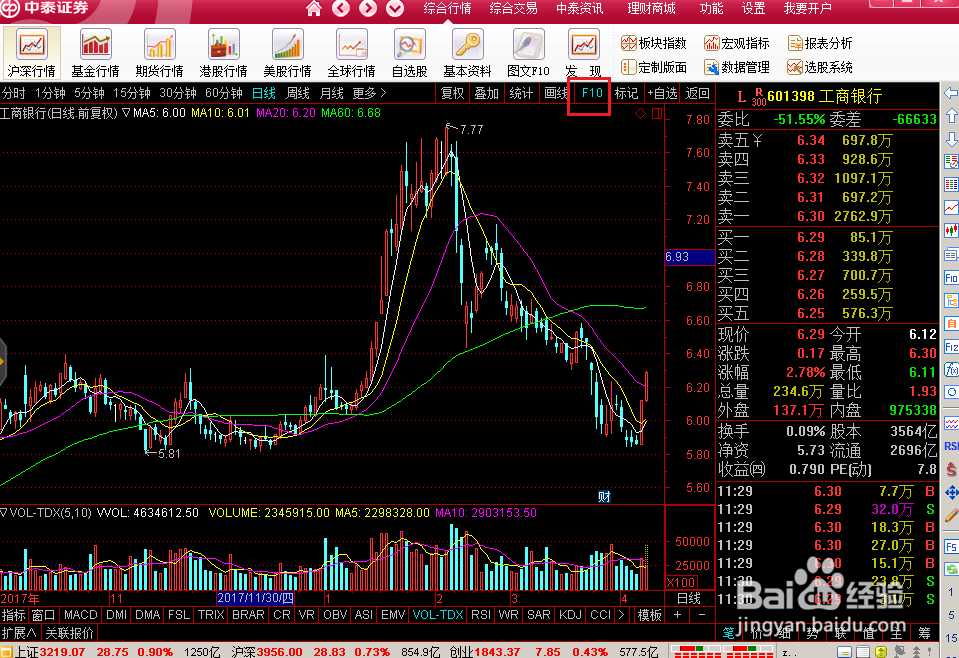Click sidebar F5 icon
Viewport: 959px width, 658px height.
coord(951,546)
